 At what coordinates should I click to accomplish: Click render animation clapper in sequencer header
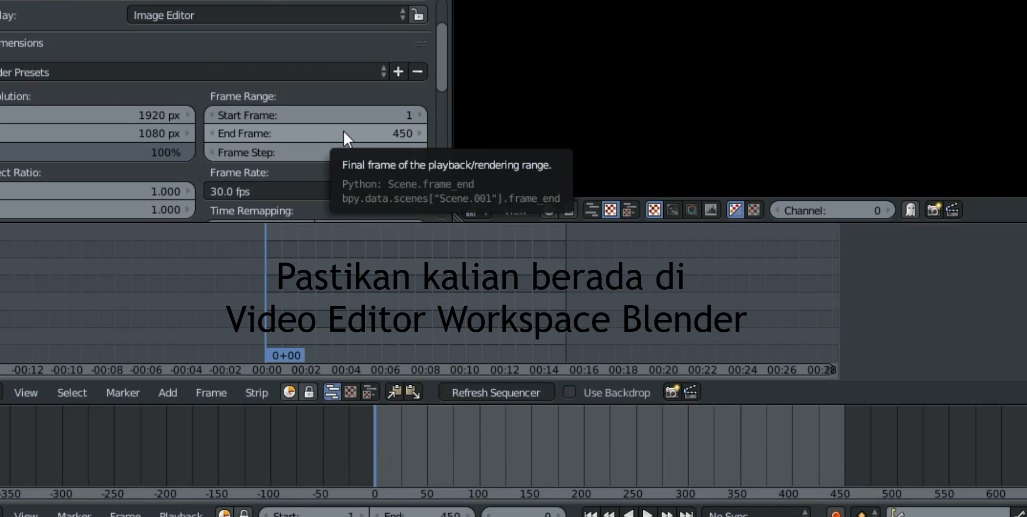tap(690, 393)
